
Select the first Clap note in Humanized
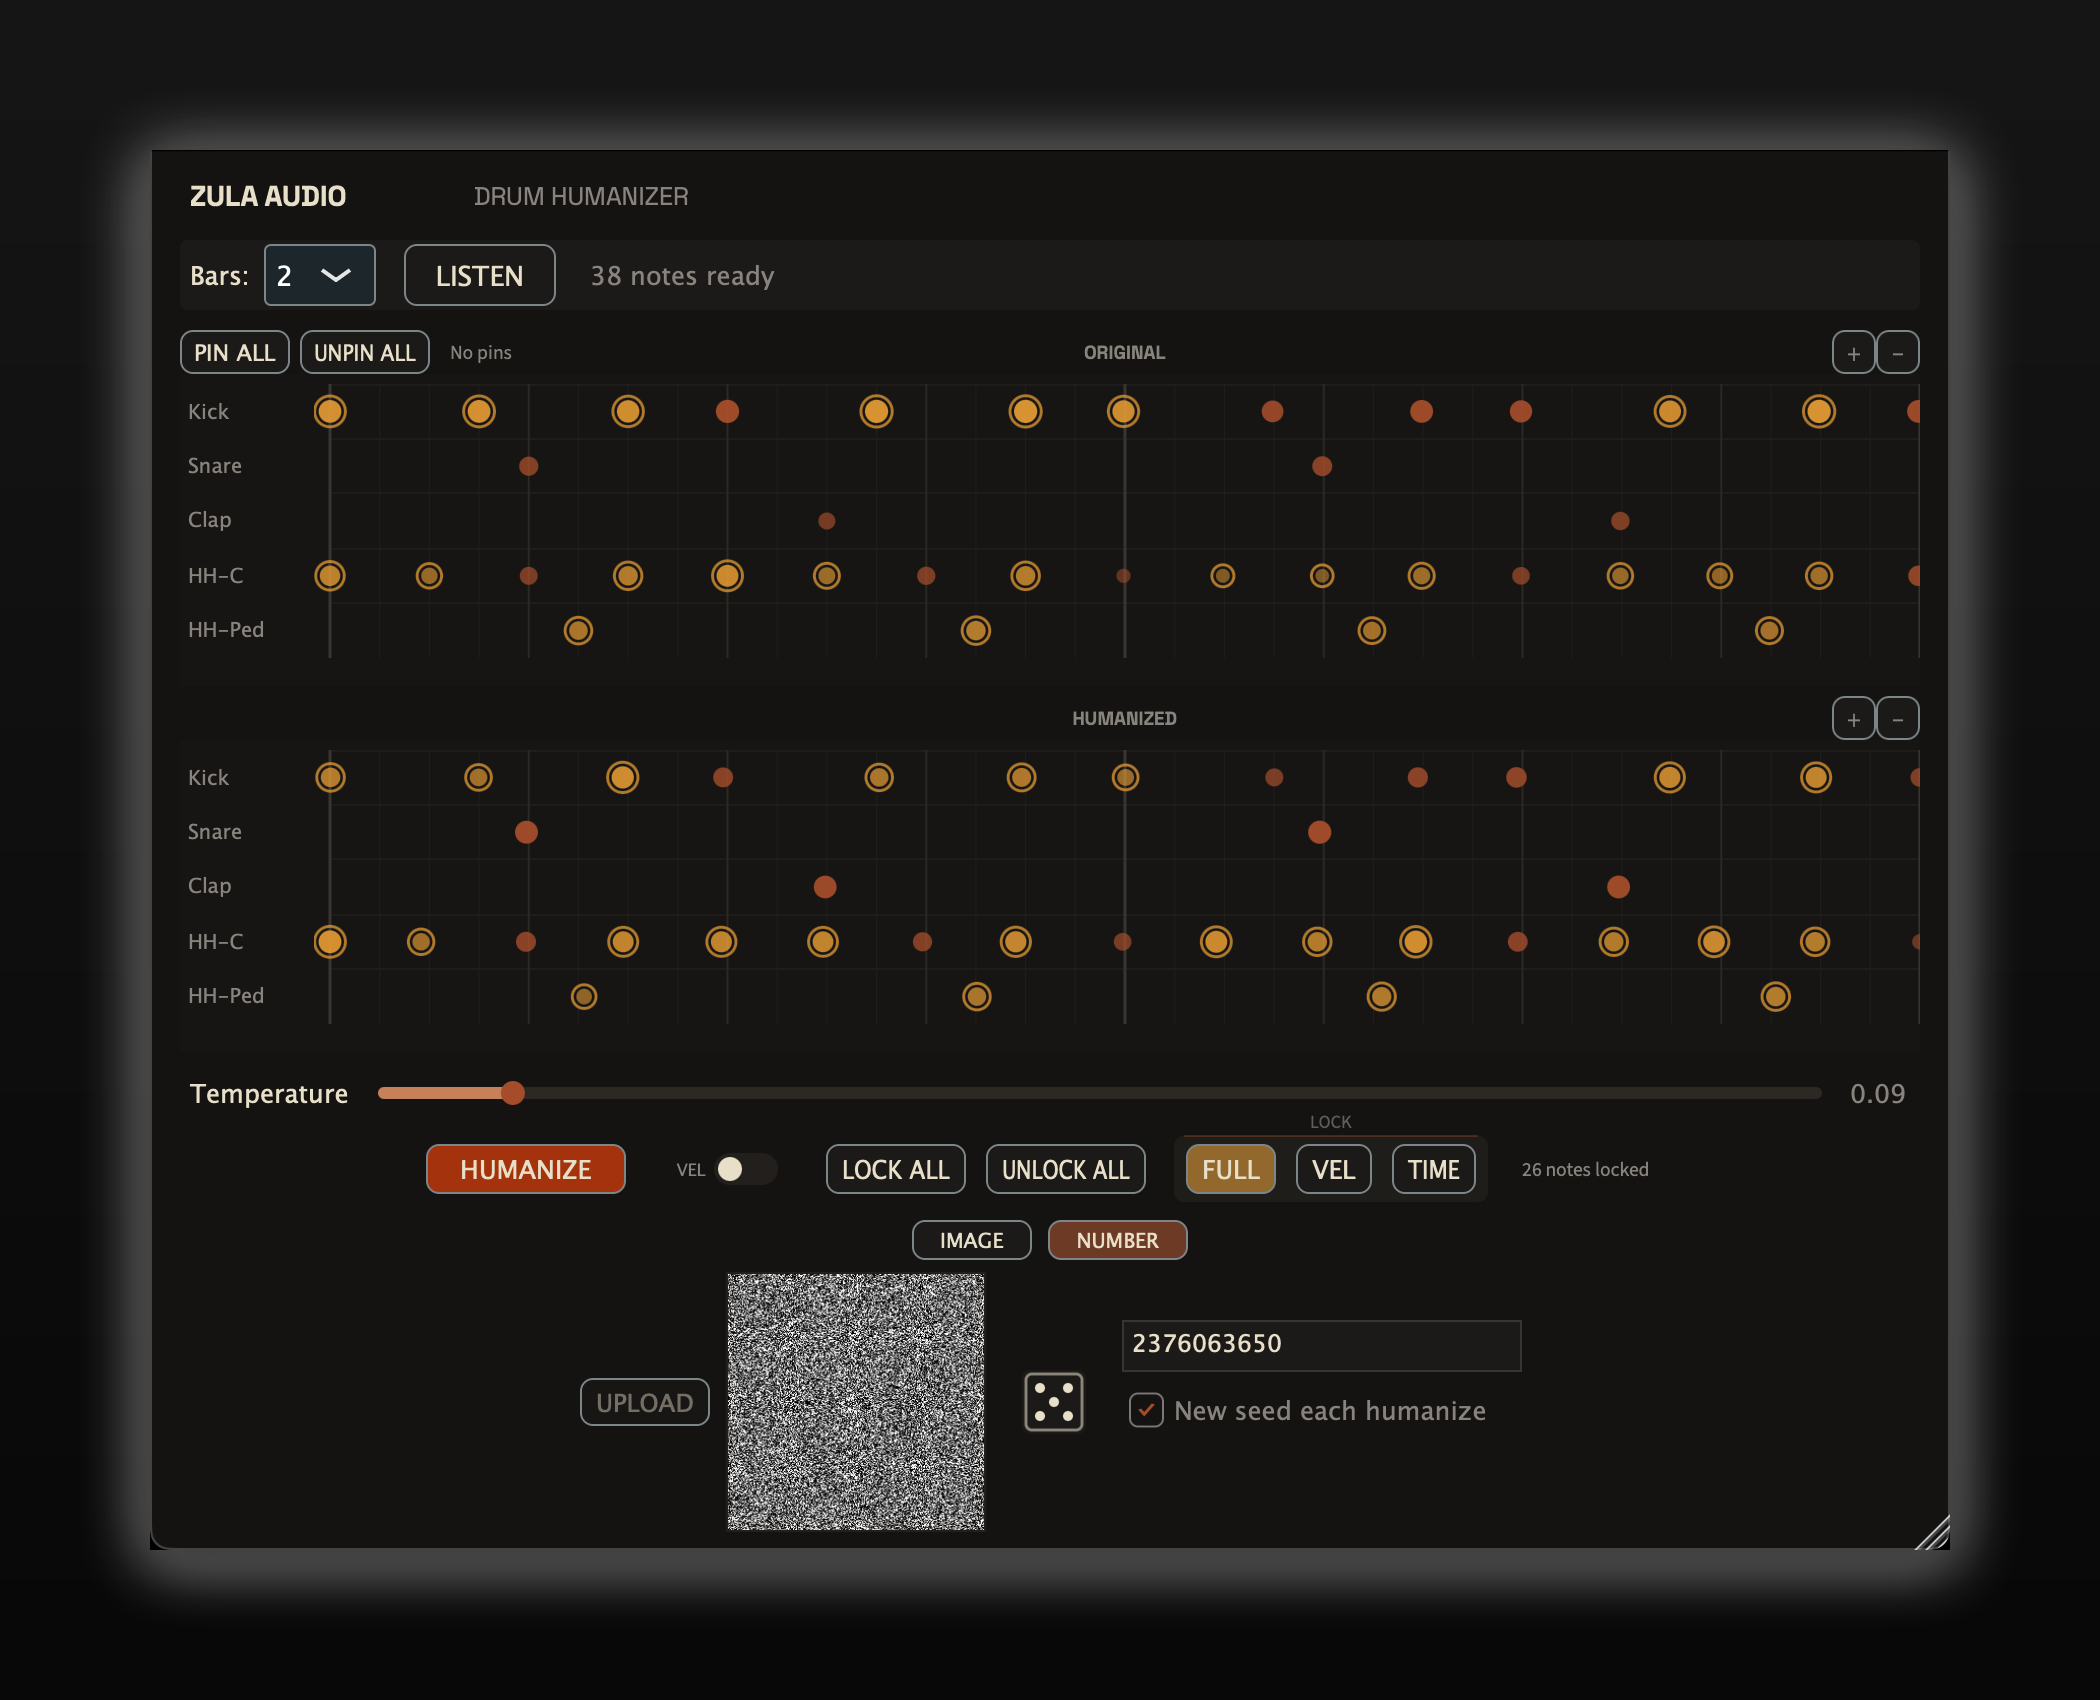(825, 887)
